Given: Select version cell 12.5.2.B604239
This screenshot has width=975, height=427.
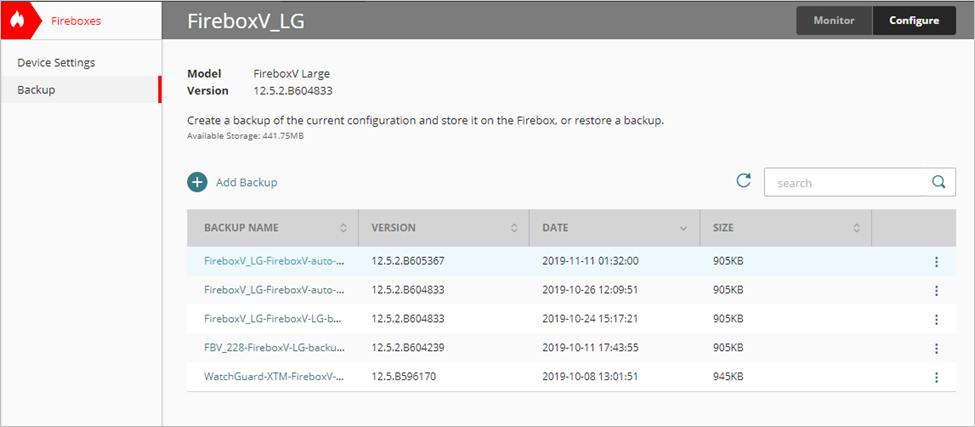Looking at the screenshot, I should 407,347.
